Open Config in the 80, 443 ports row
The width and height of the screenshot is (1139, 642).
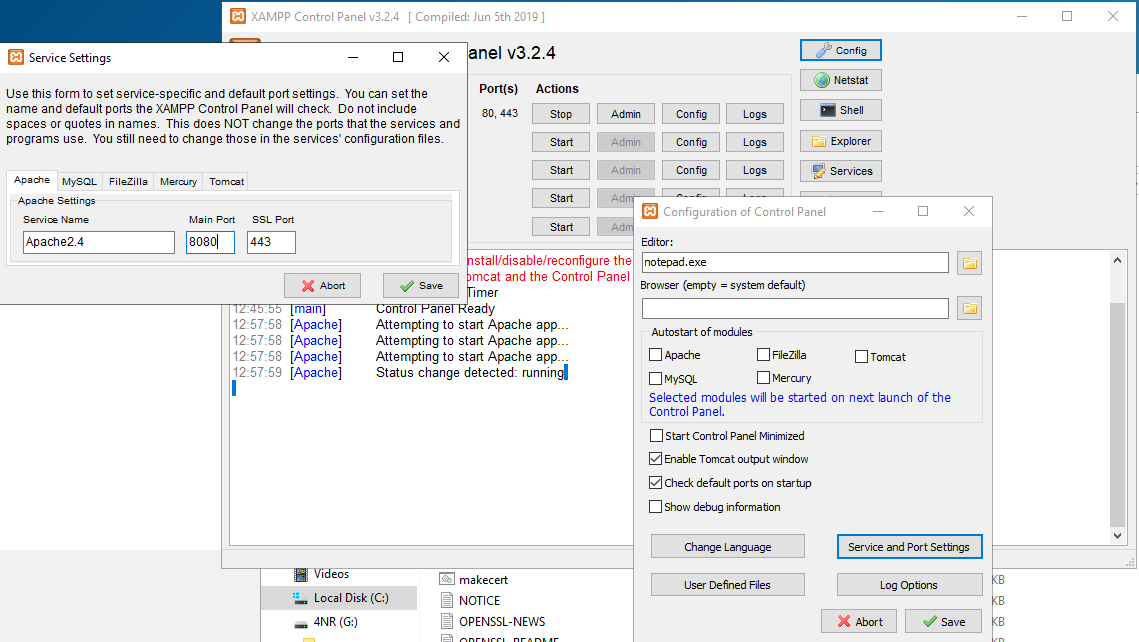tap(691, 114)
